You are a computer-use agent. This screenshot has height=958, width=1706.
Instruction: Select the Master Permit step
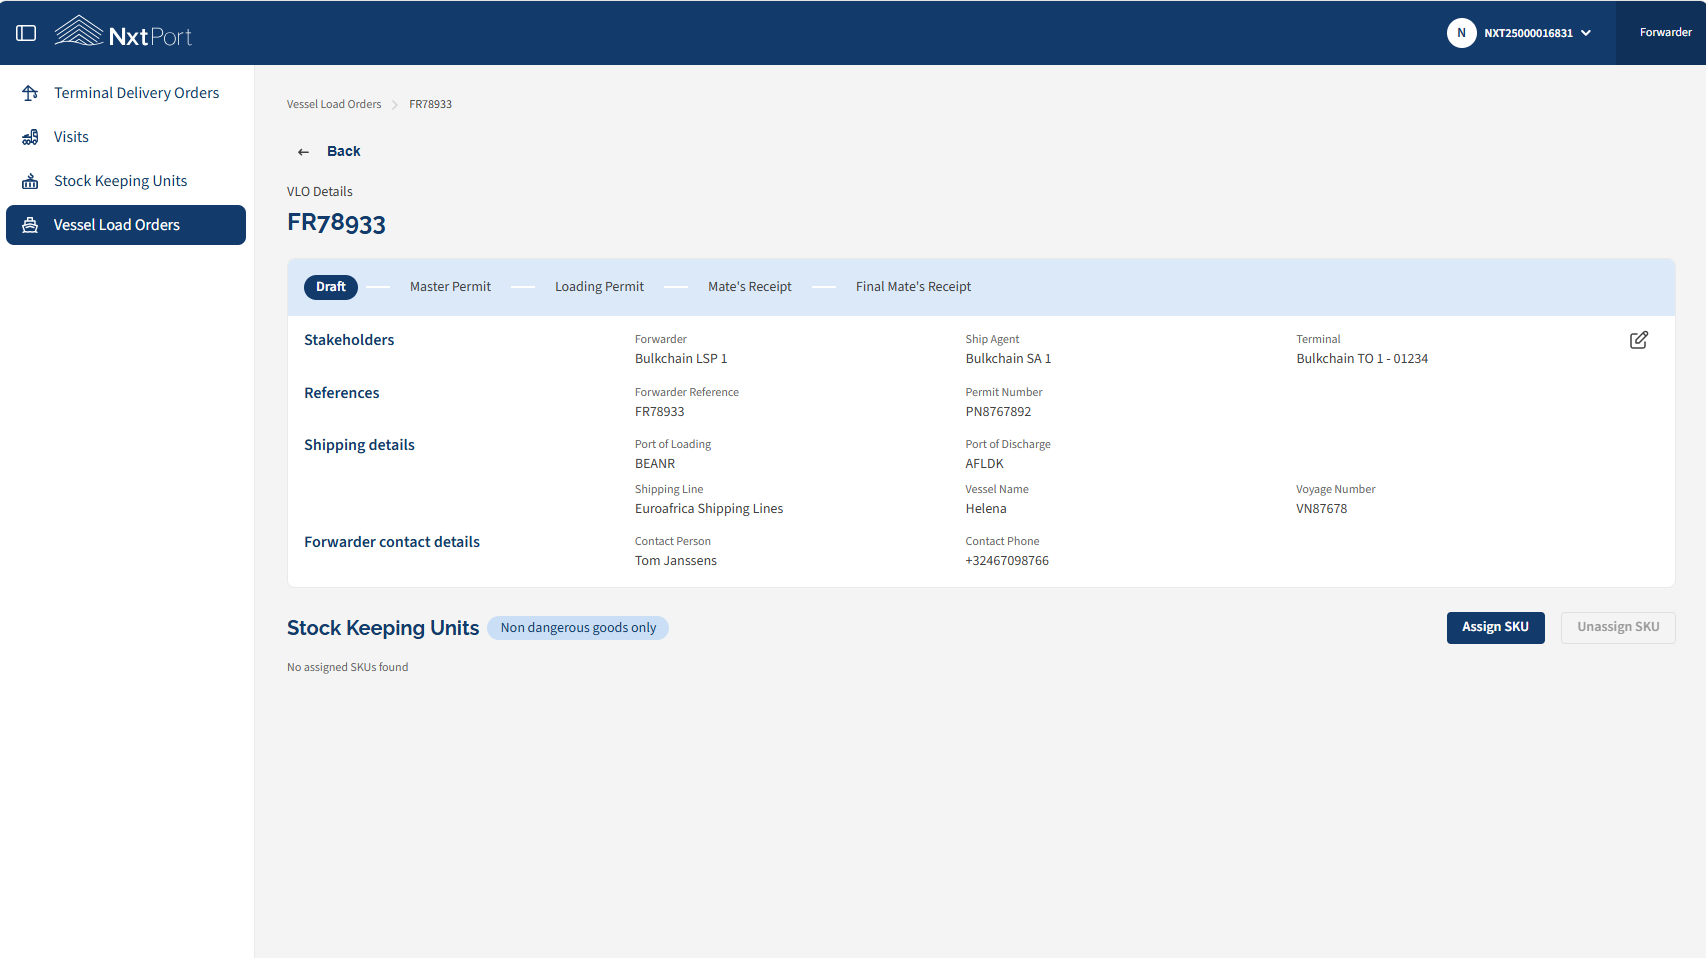(x=450, y=287)
